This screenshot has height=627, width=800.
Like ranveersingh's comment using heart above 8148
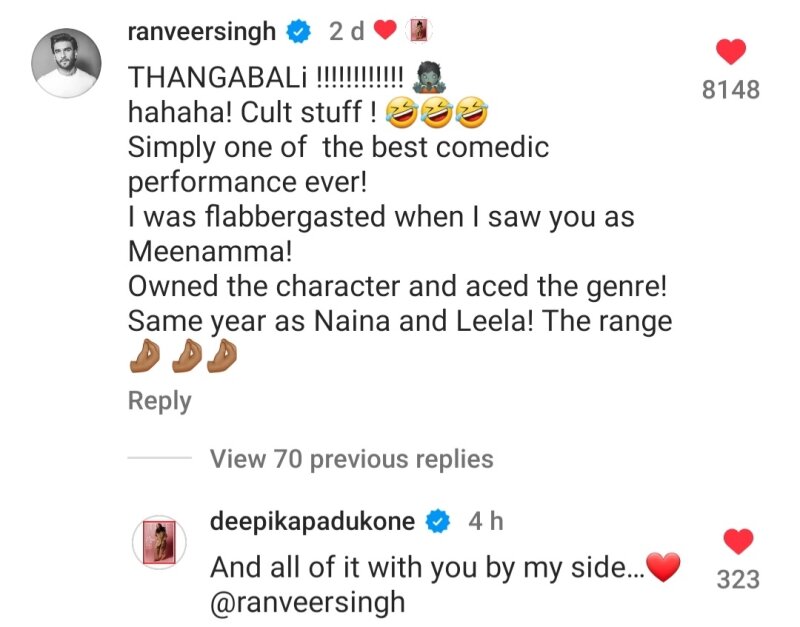[732, 52]
